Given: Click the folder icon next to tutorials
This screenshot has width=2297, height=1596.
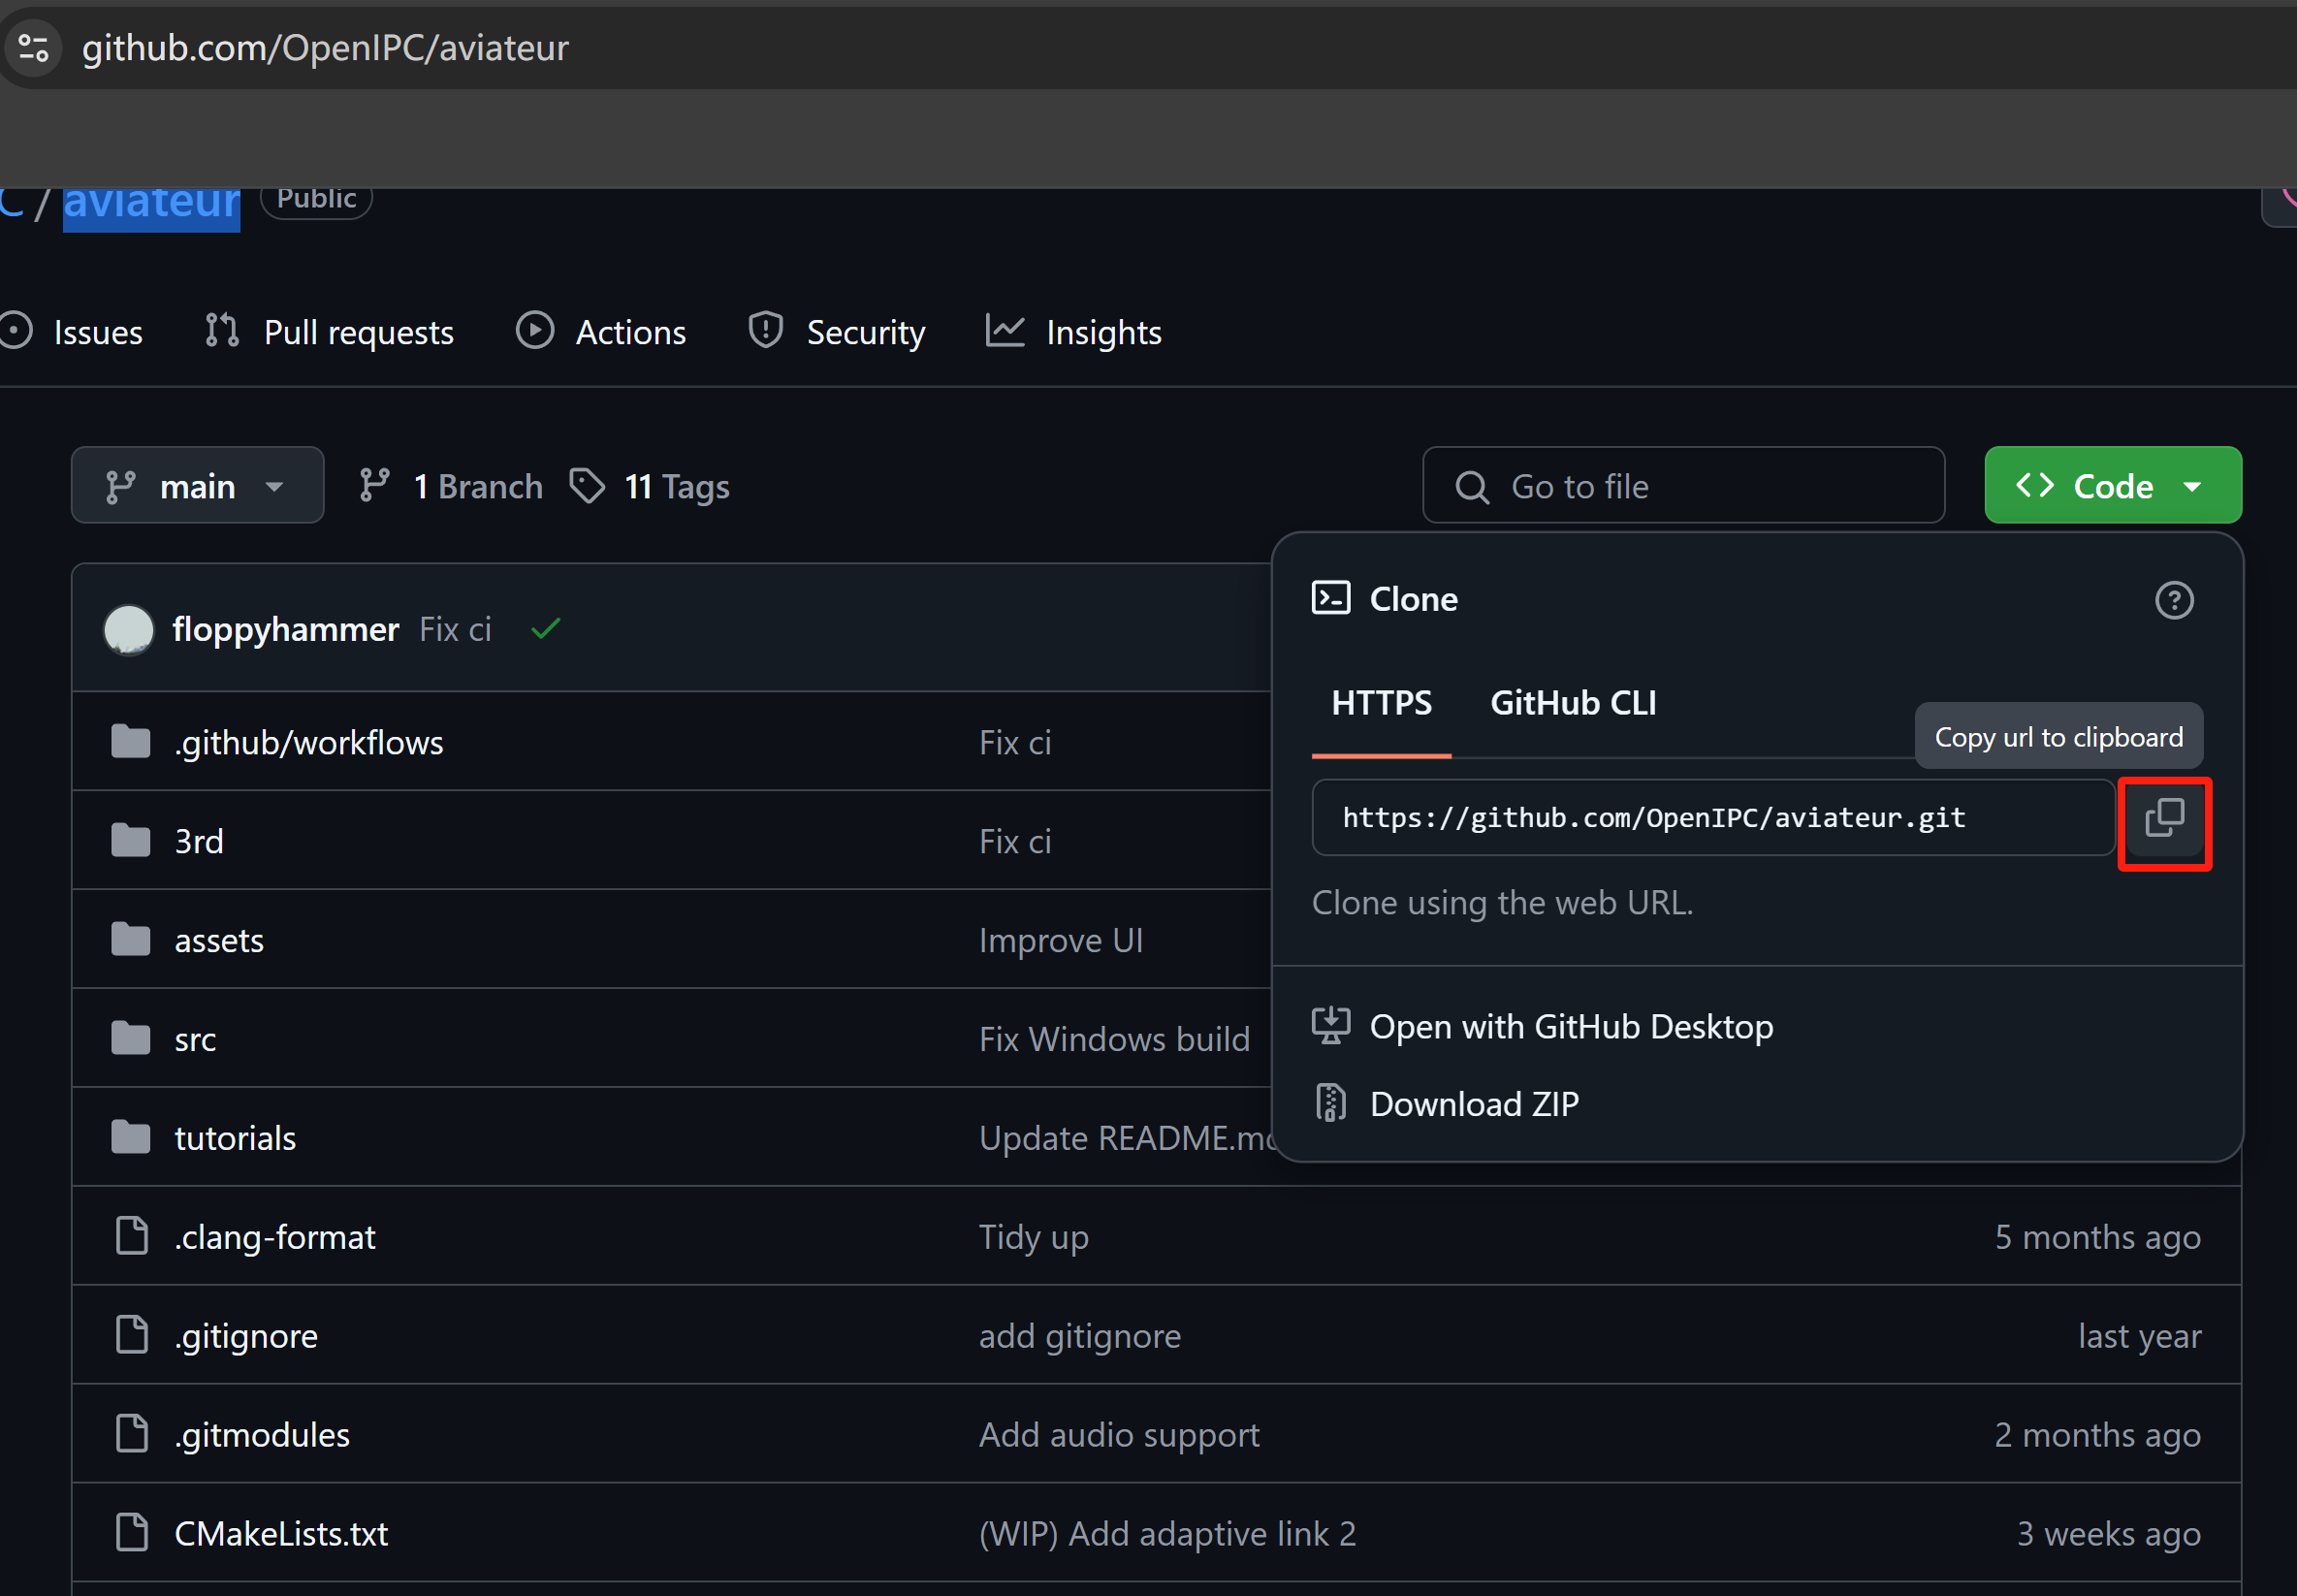Looking at the screenshot, I should coord(131,1138).
